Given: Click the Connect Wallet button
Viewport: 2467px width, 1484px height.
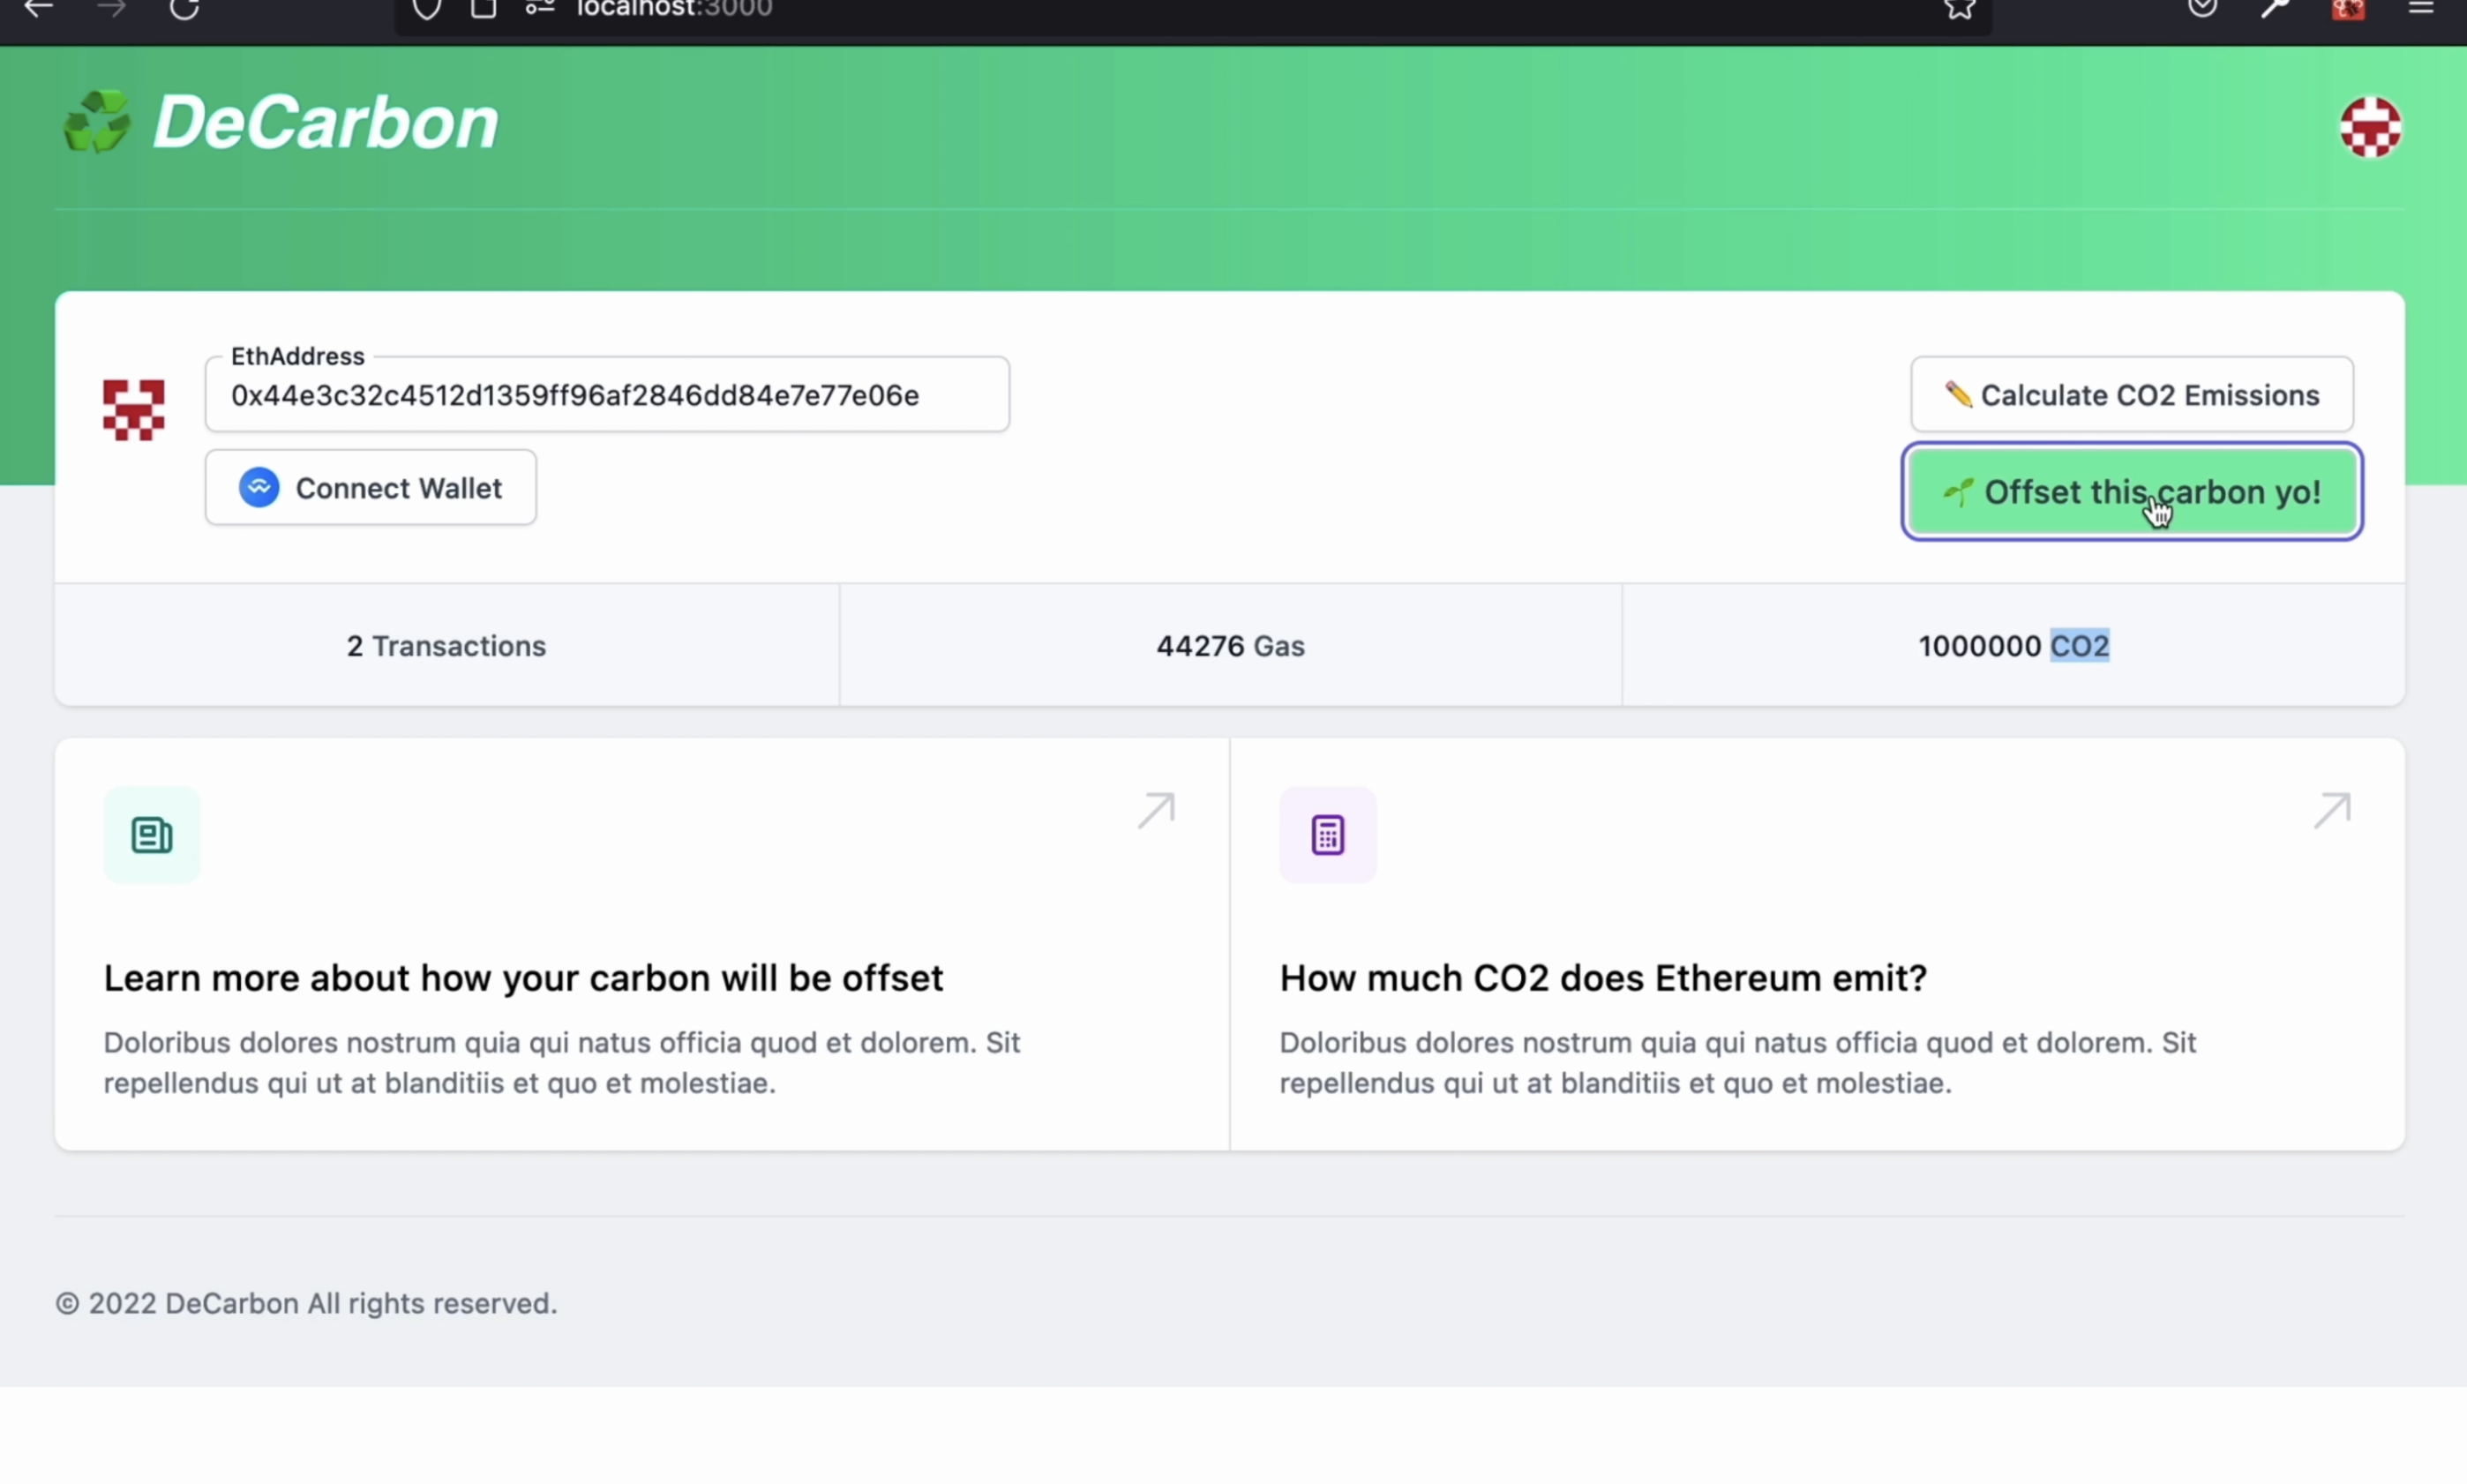Looking at the screenshot, I should [370, 488].
